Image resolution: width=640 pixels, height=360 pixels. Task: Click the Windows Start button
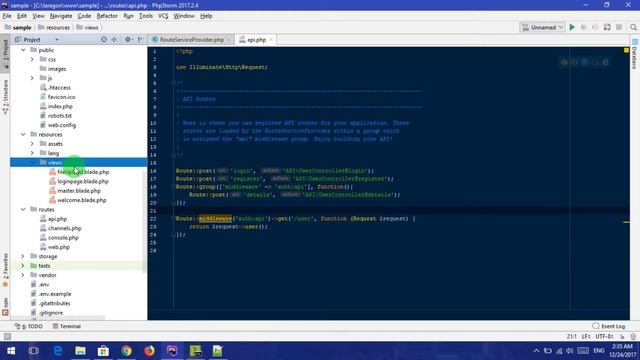tap(11, 351)
